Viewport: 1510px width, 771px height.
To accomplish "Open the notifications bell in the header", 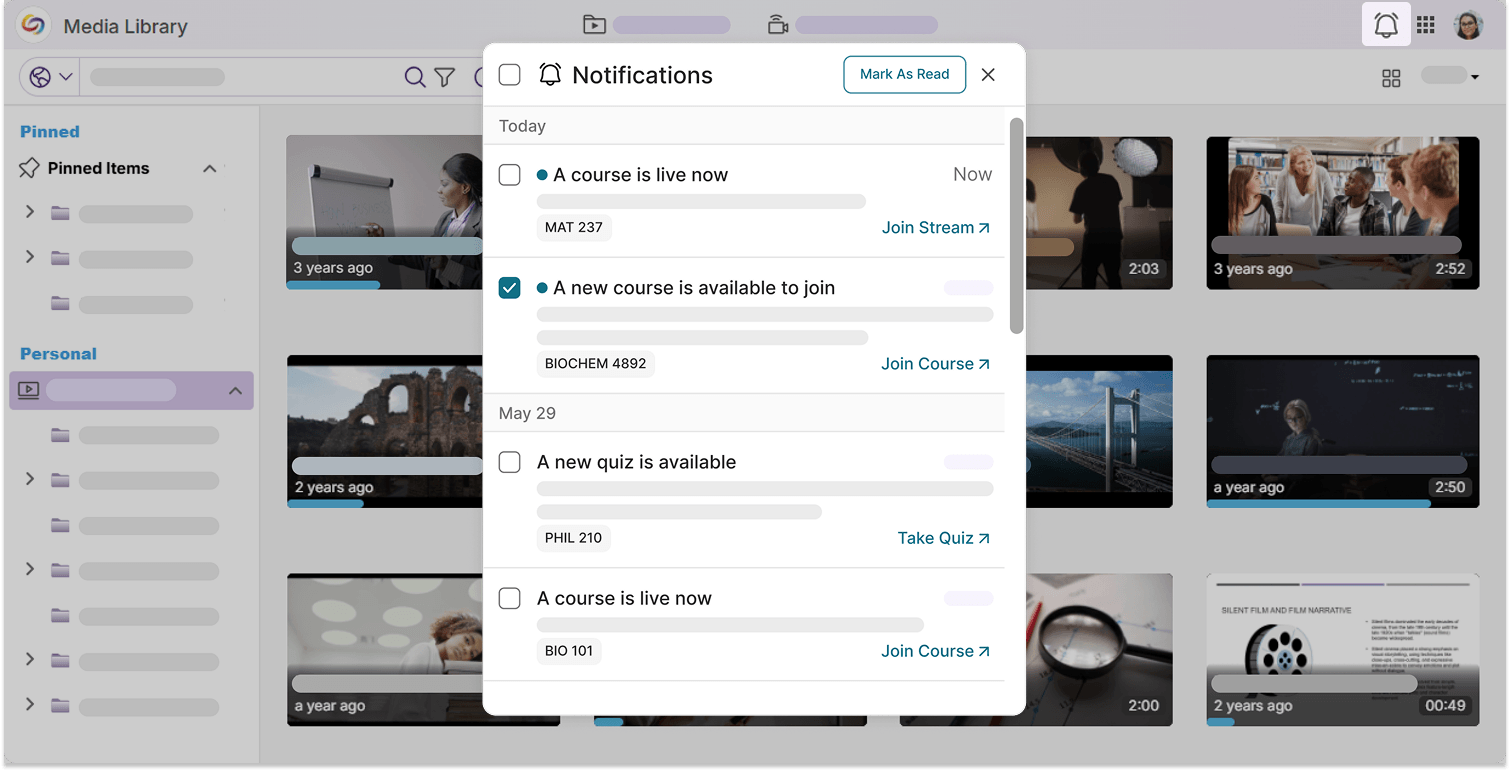I will (x=1386, y=25).
